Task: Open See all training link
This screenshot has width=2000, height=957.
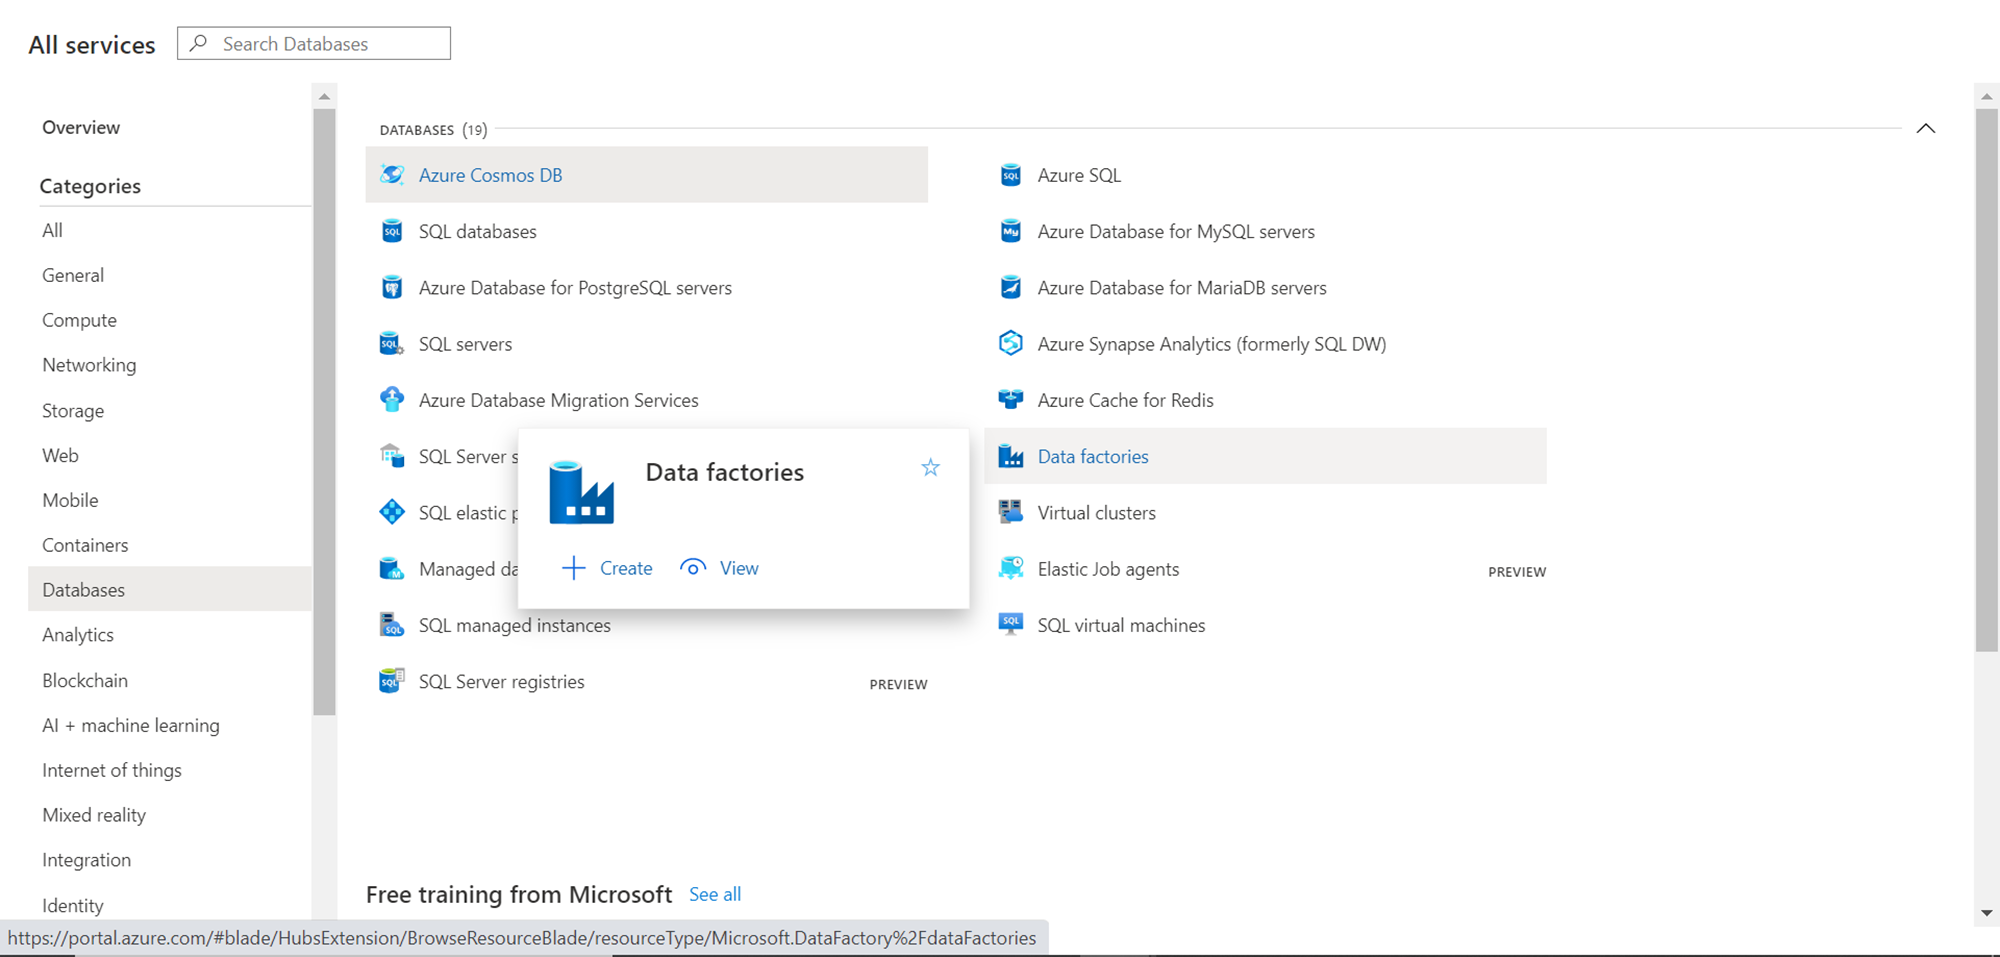Action: (715, 894)
